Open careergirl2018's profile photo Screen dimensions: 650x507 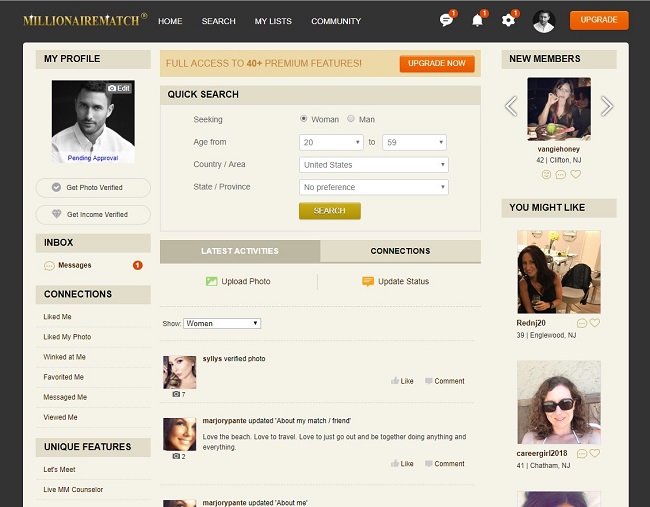tap(558, 402)
